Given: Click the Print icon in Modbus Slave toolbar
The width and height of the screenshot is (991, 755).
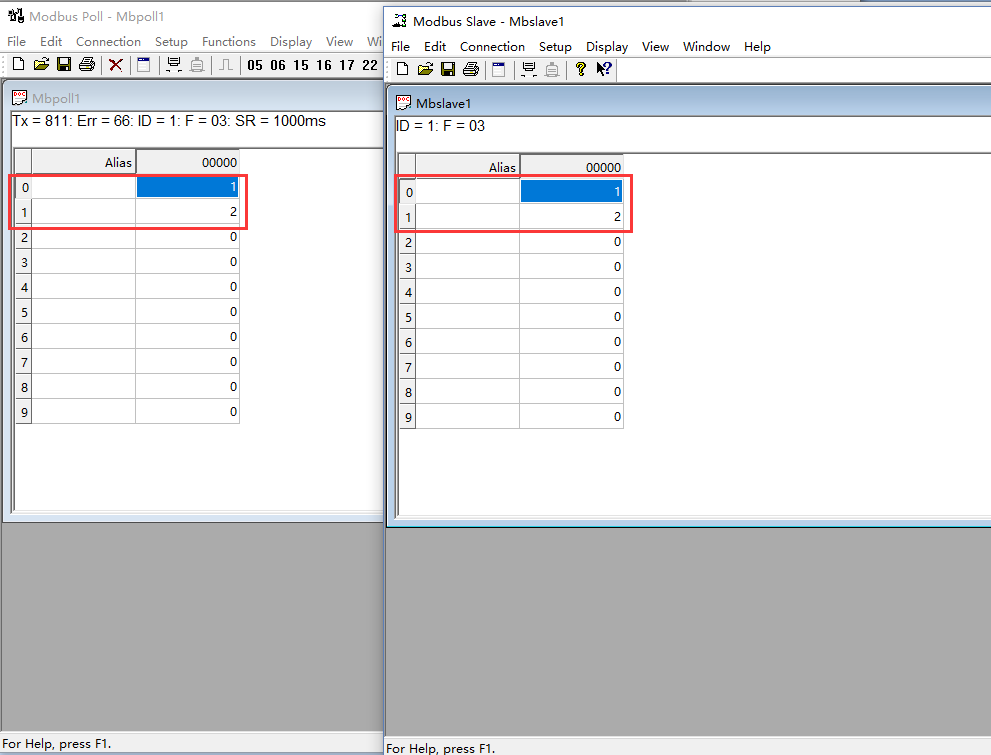Looking at the screenshot, I should pyautogui.click(x=470, y=69).
